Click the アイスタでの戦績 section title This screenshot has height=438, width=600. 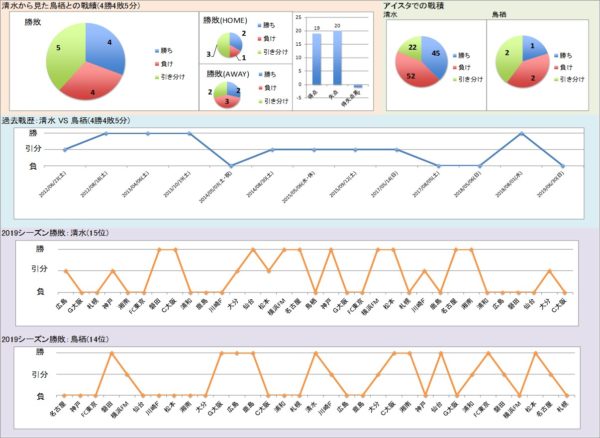point(418,6)
